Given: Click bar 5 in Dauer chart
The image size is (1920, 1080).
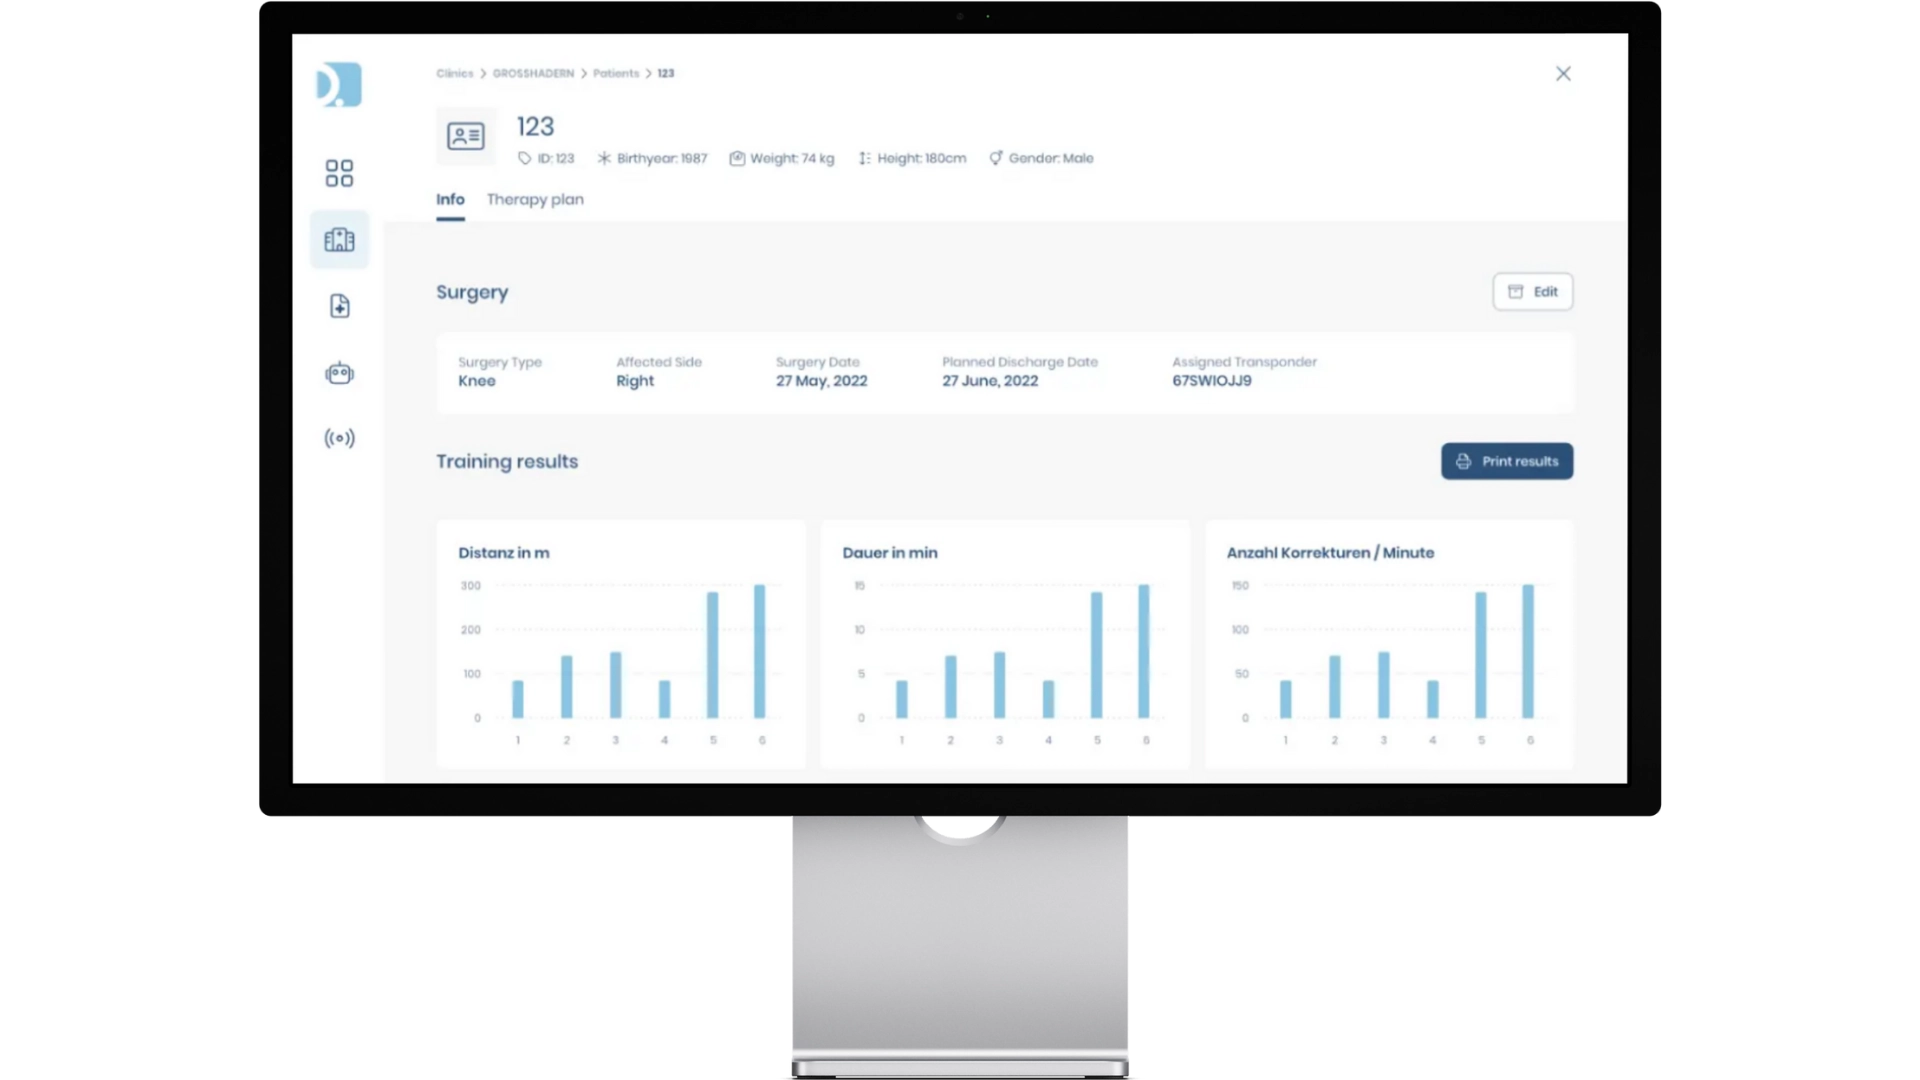Looking at the screenshot, I should tap(1097, 655).
